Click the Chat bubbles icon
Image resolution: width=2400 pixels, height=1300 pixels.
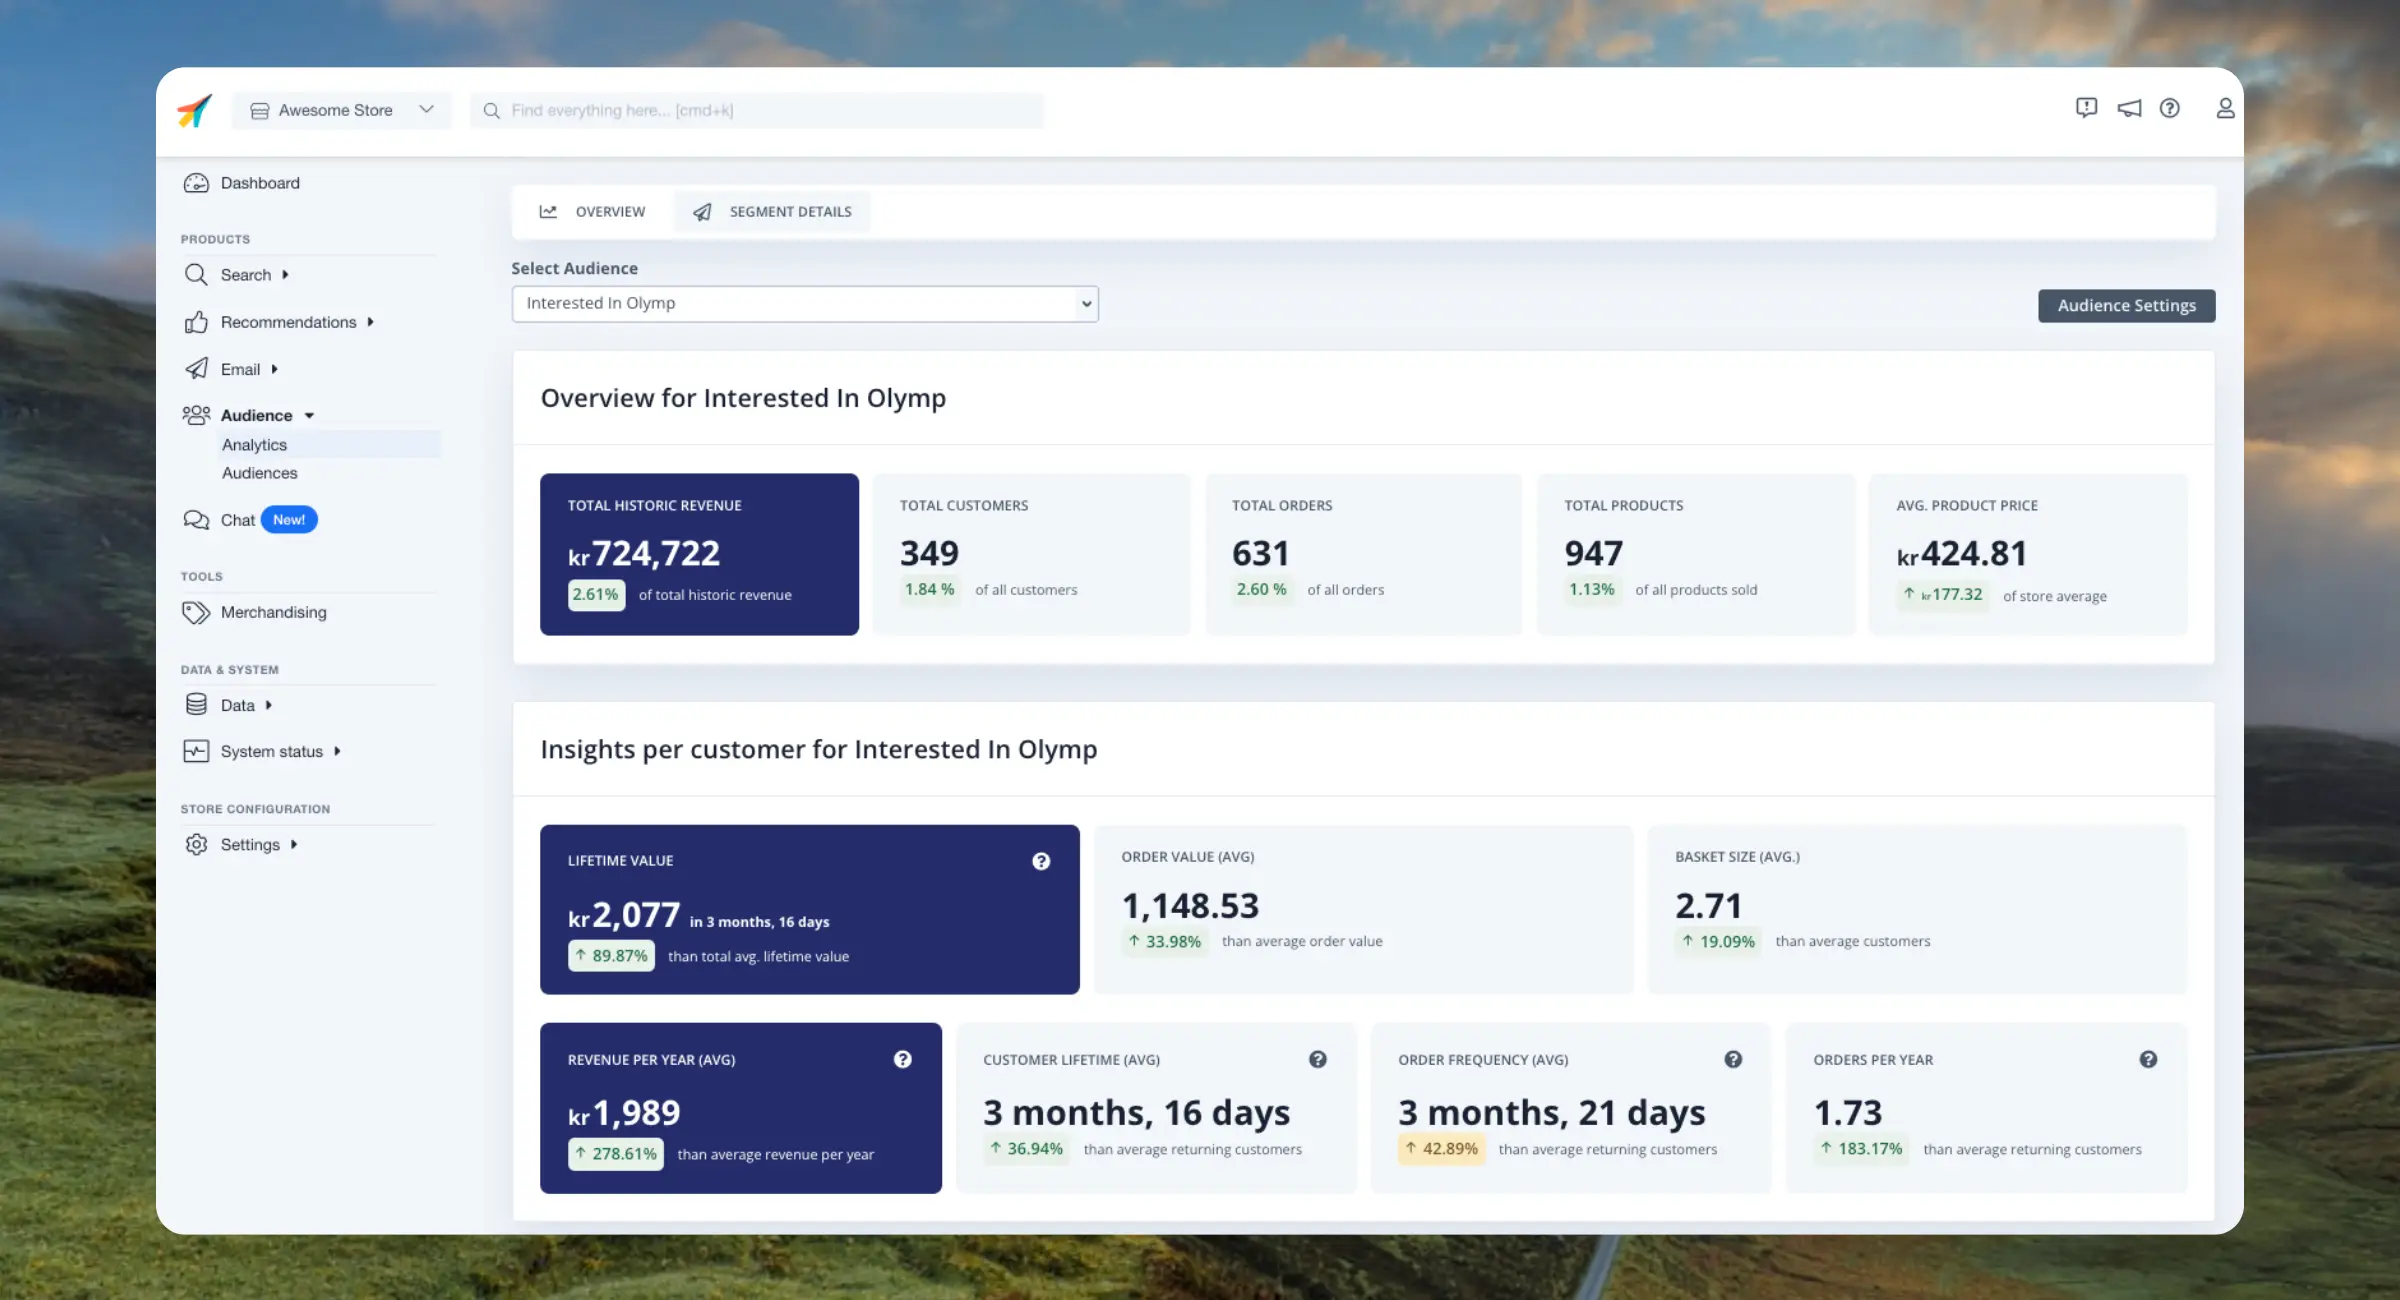(x=196, y=520)
